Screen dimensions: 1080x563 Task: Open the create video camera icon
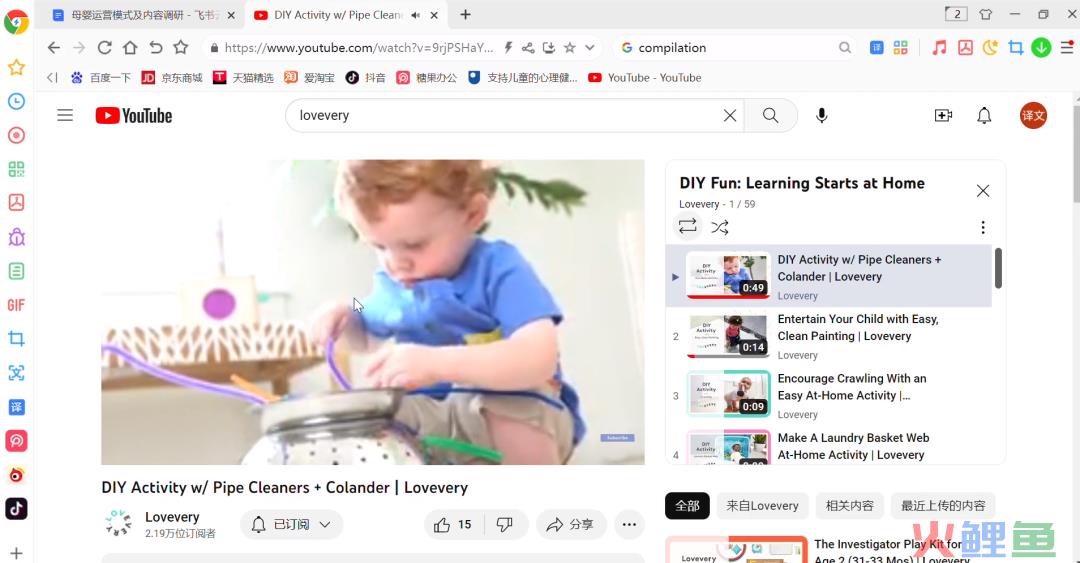click(943, 116)
